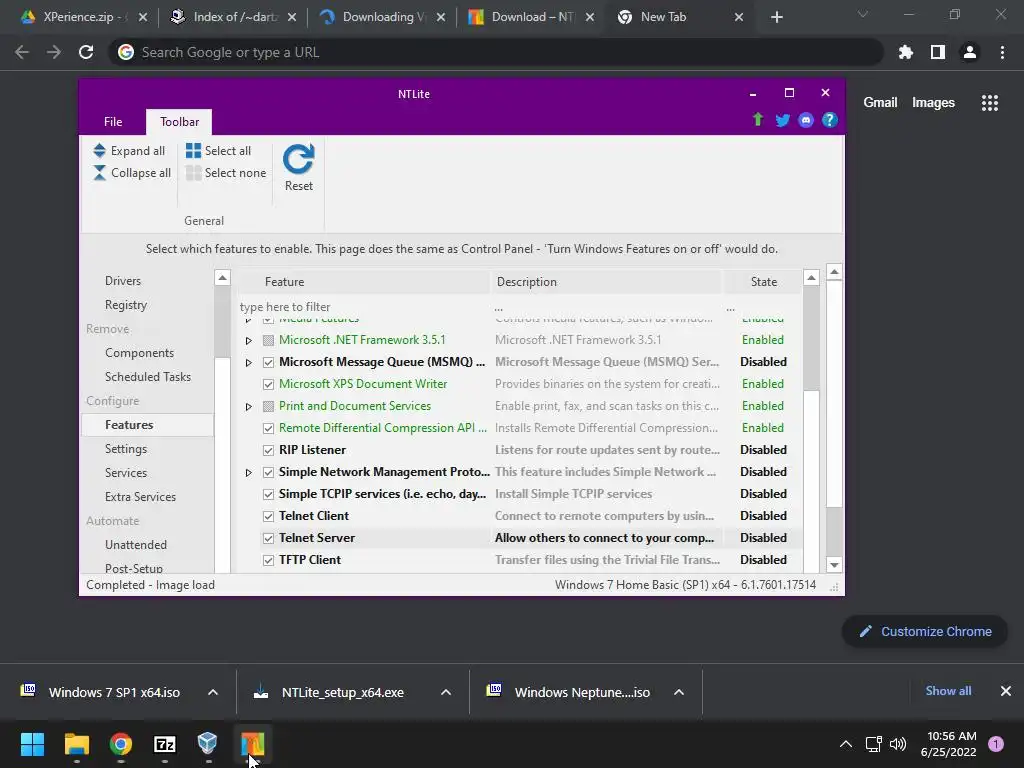Toggle Chrome side panel icon
Viewport: 1024px width, 768px height.
(938, 52)
